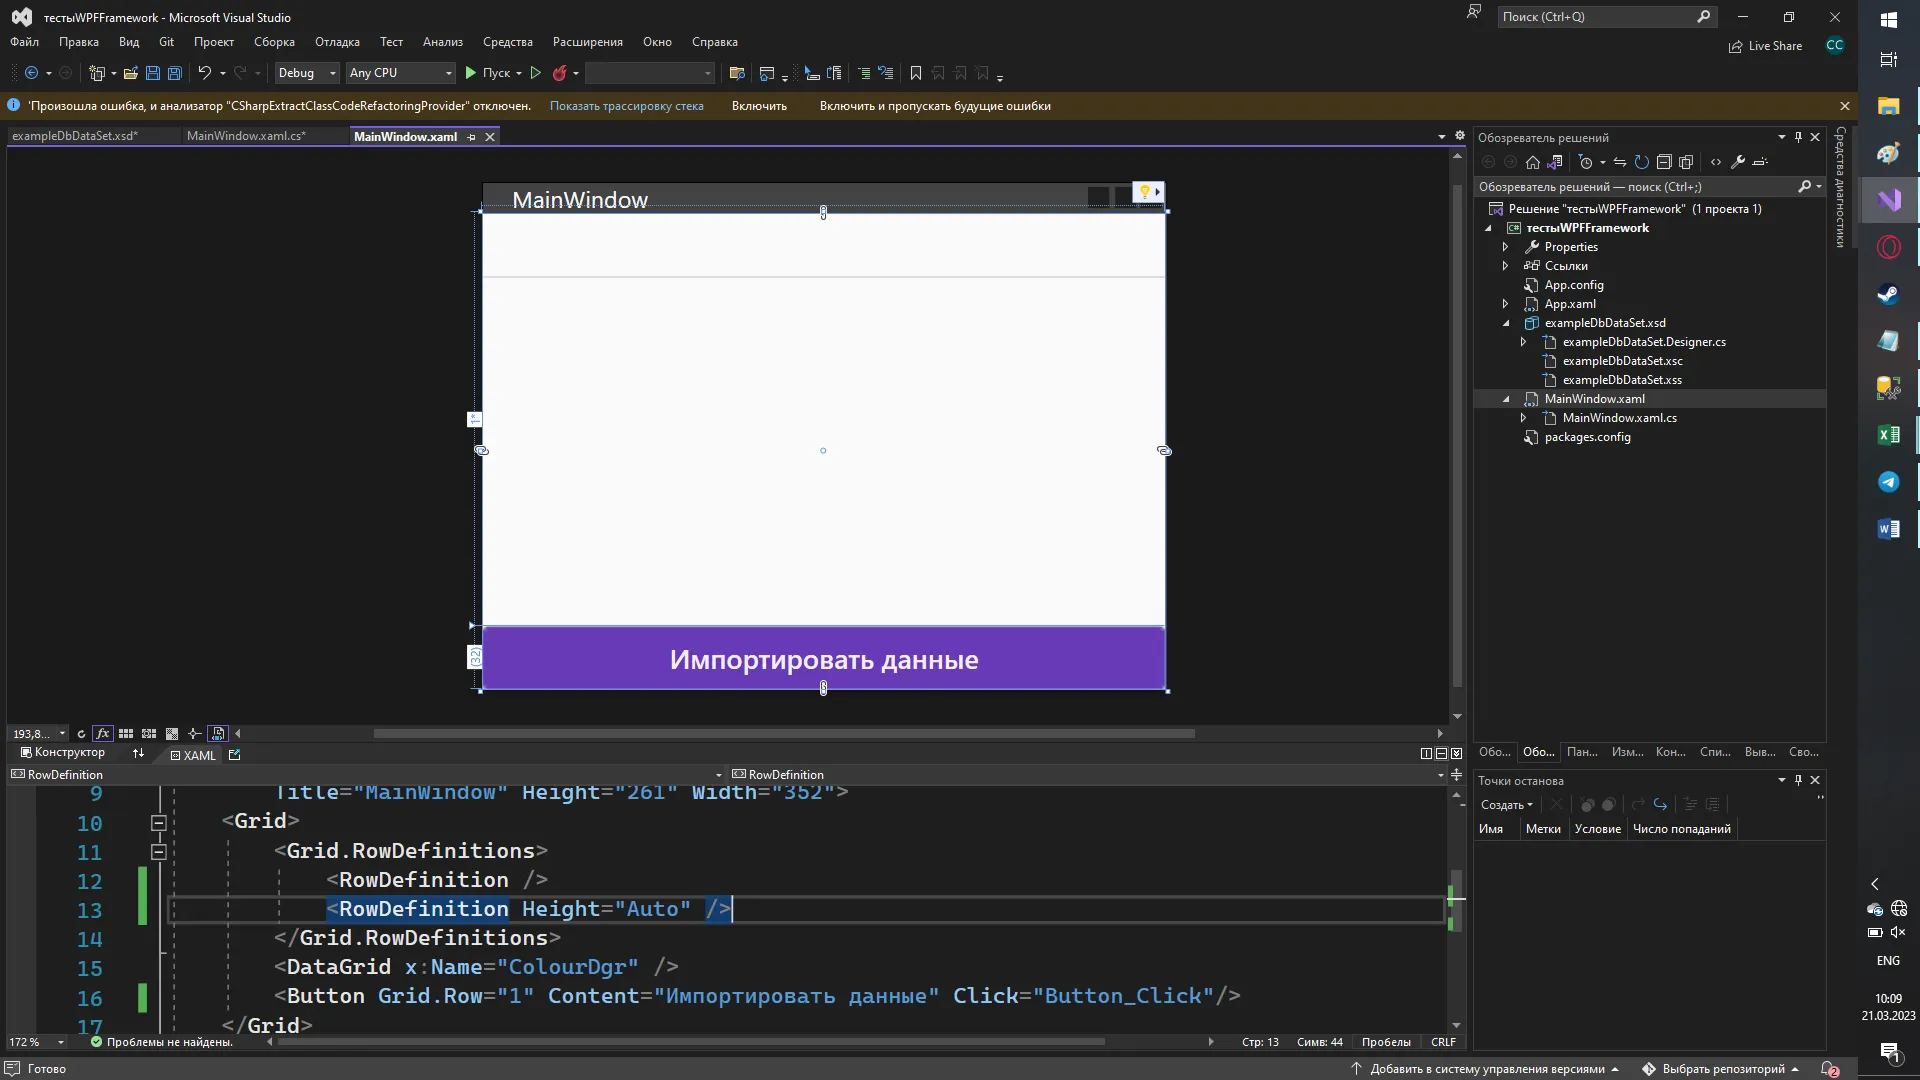This screenshot has height=1080, width=1920.
Task: Click the navigate backward arrow icon
Action: [x=31, y=73]
